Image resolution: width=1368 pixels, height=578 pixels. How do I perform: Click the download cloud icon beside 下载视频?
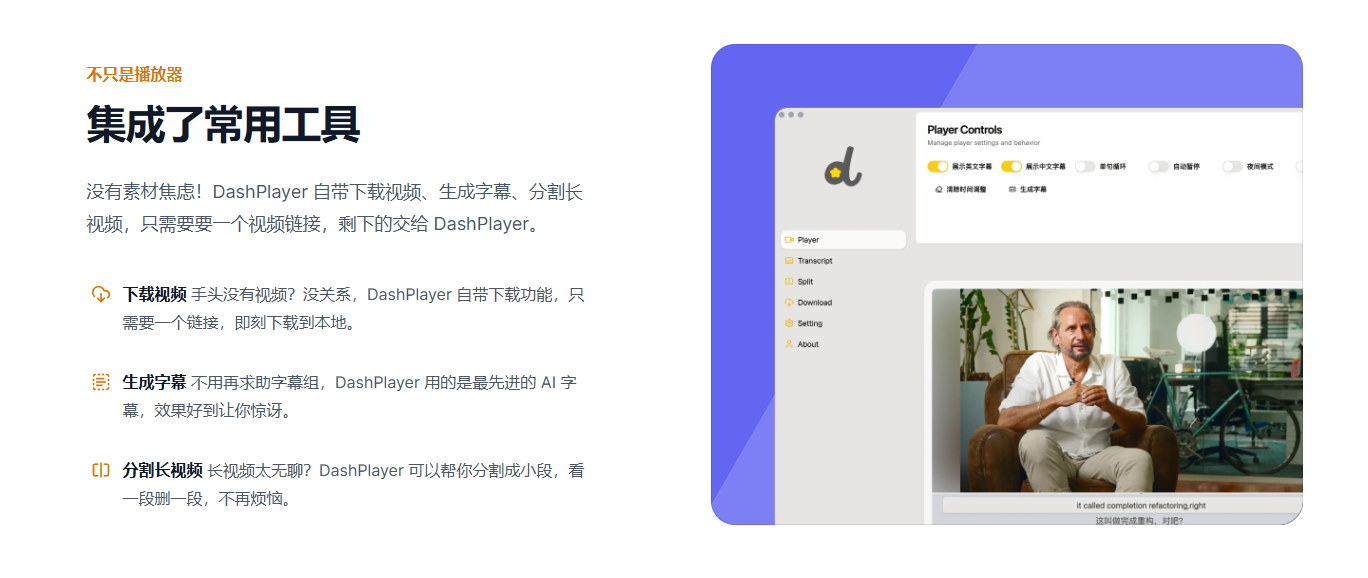(100, 294)
